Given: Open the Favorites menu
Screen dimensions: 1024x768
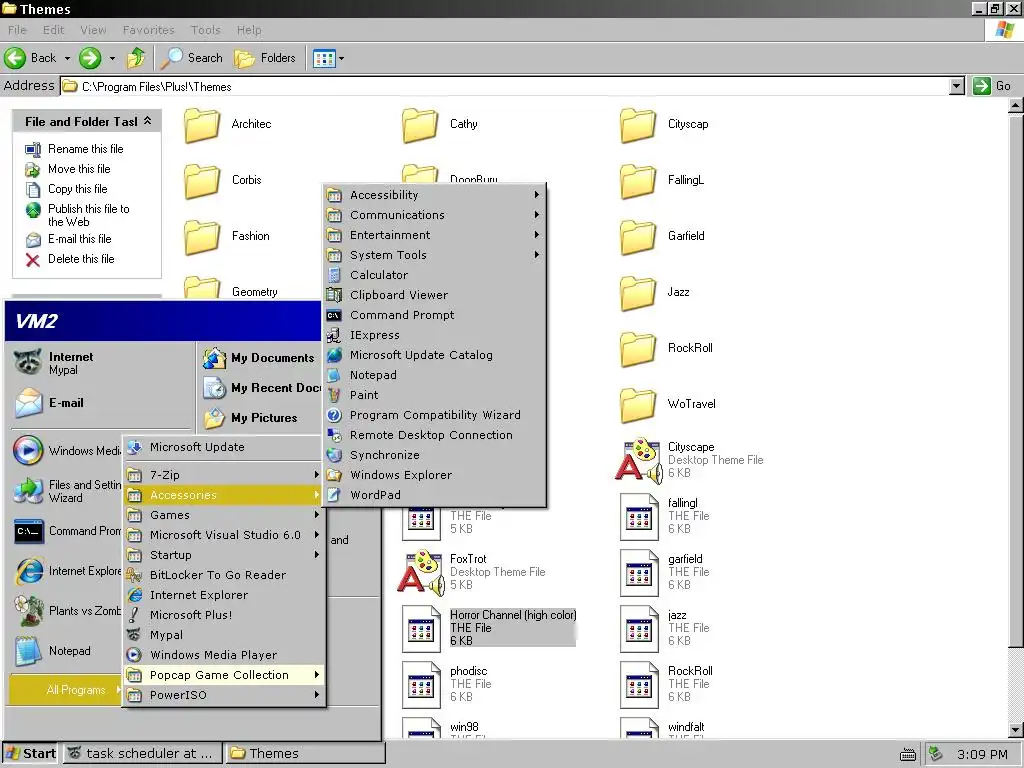Looking at the screenshot, I should tap(148, 30).
